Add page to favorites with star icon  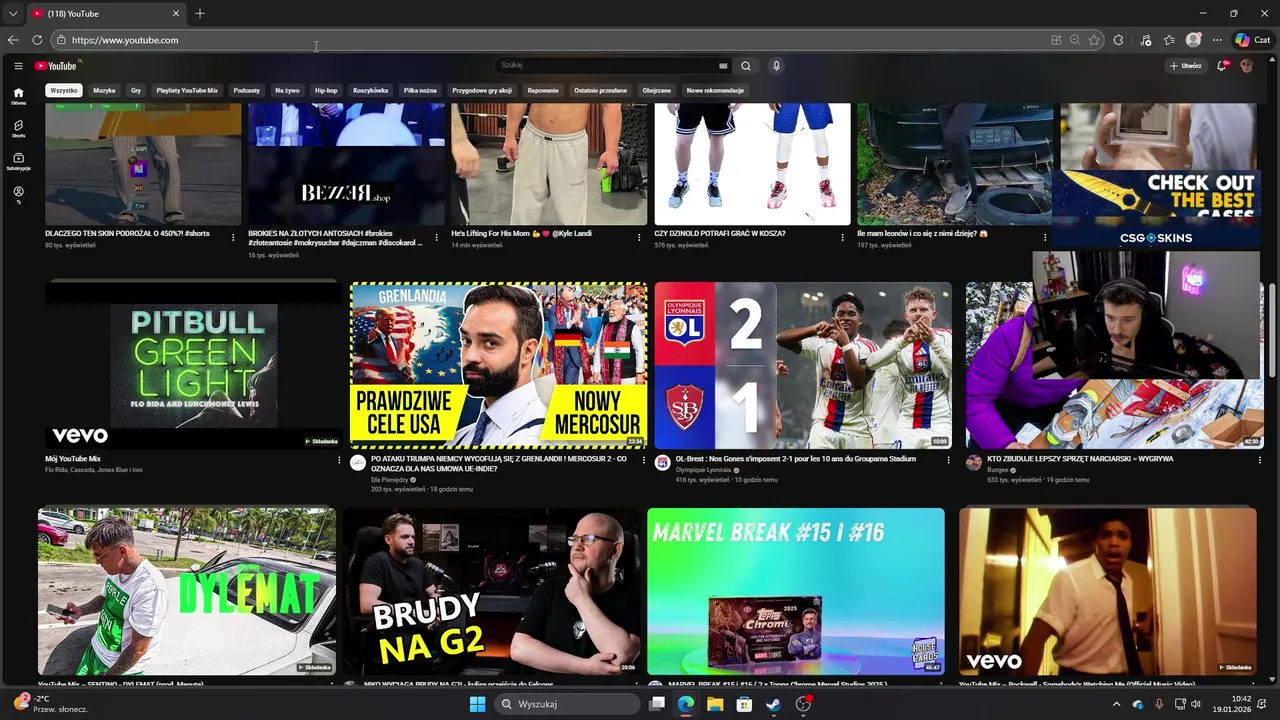[1094, 40]
